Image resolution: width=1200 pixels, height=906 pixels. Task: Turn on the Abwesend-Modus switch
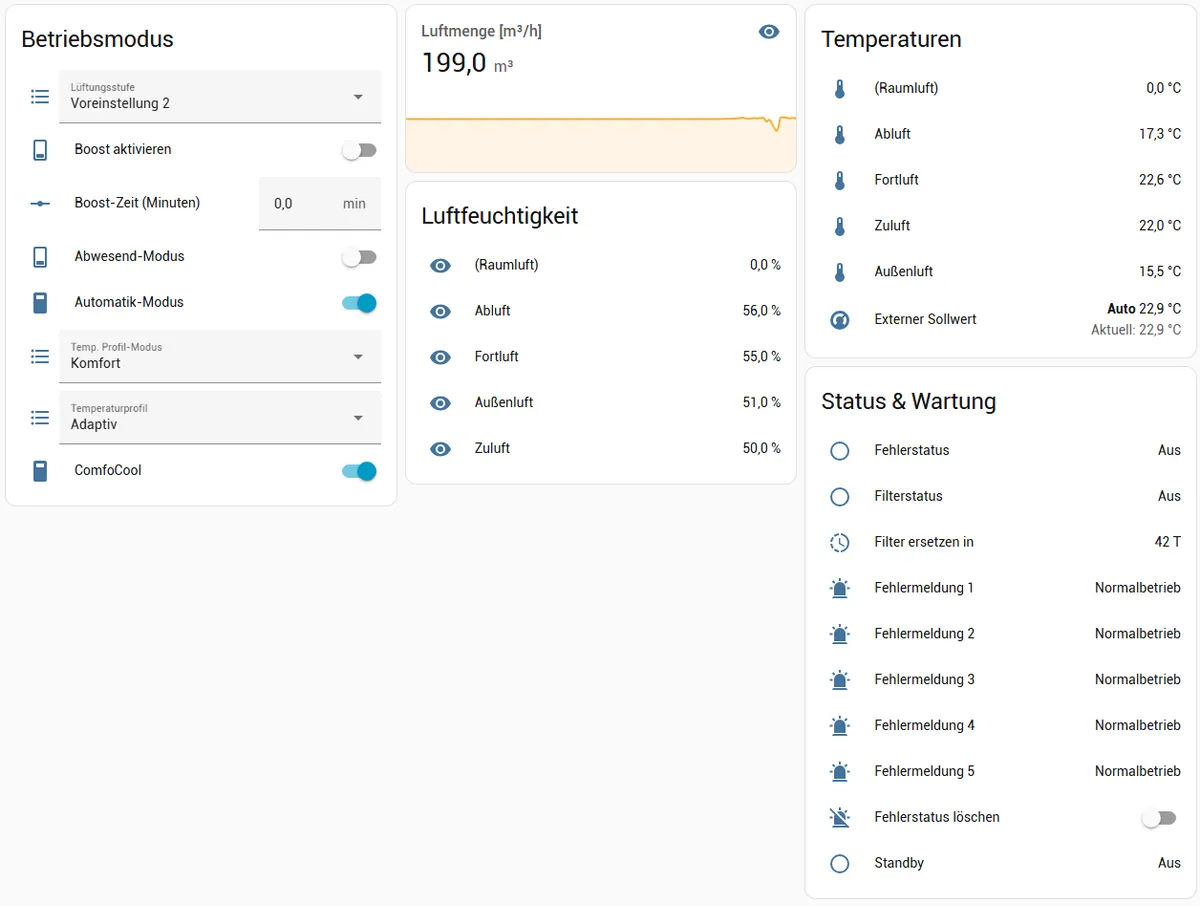tap(359, 257)
